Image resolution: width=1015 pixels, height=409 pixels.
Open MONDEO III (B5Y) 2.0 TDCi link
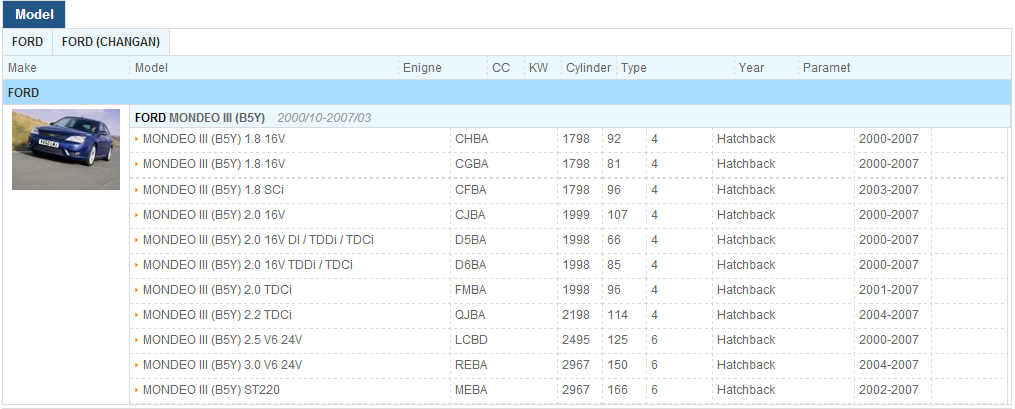point(217,290)
